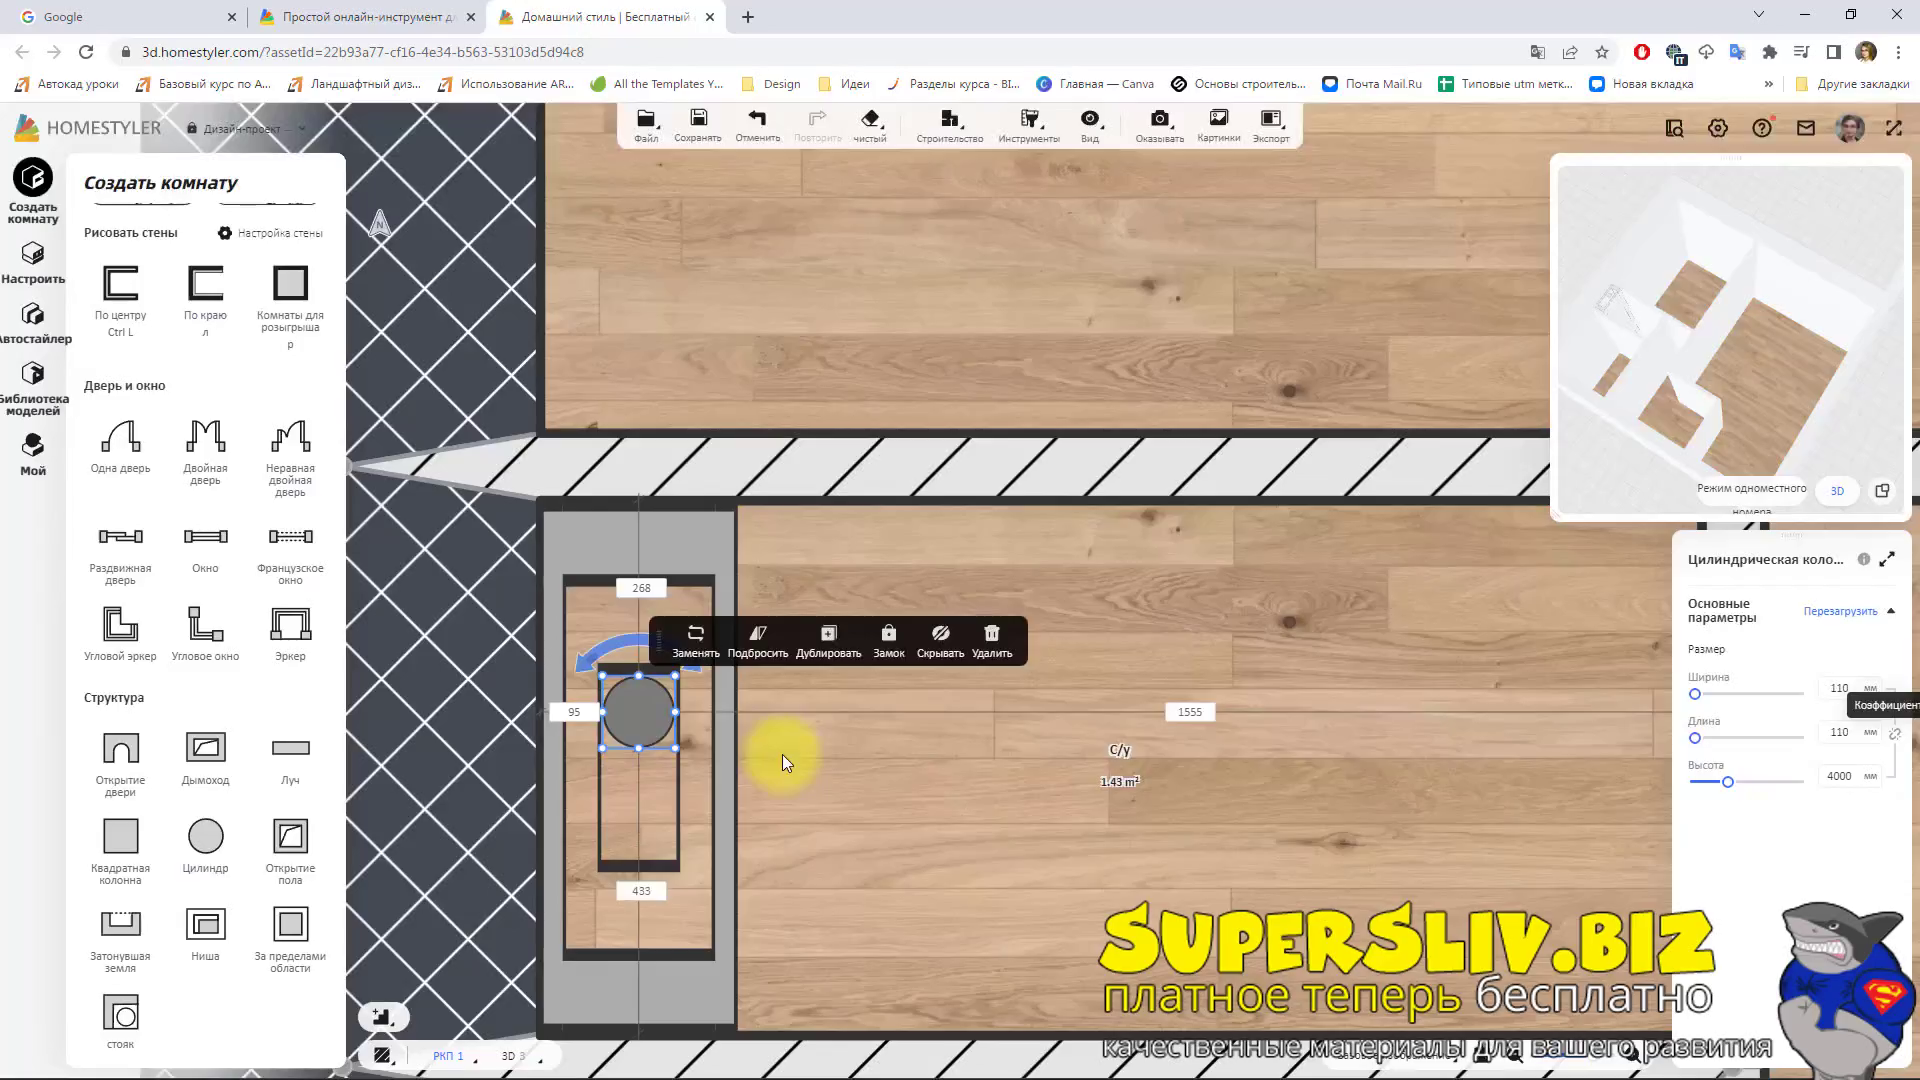The width and height of the screenshot is (1920, 1080).
Task: Click the Оказывать camera render icon
Action: 1160,126
